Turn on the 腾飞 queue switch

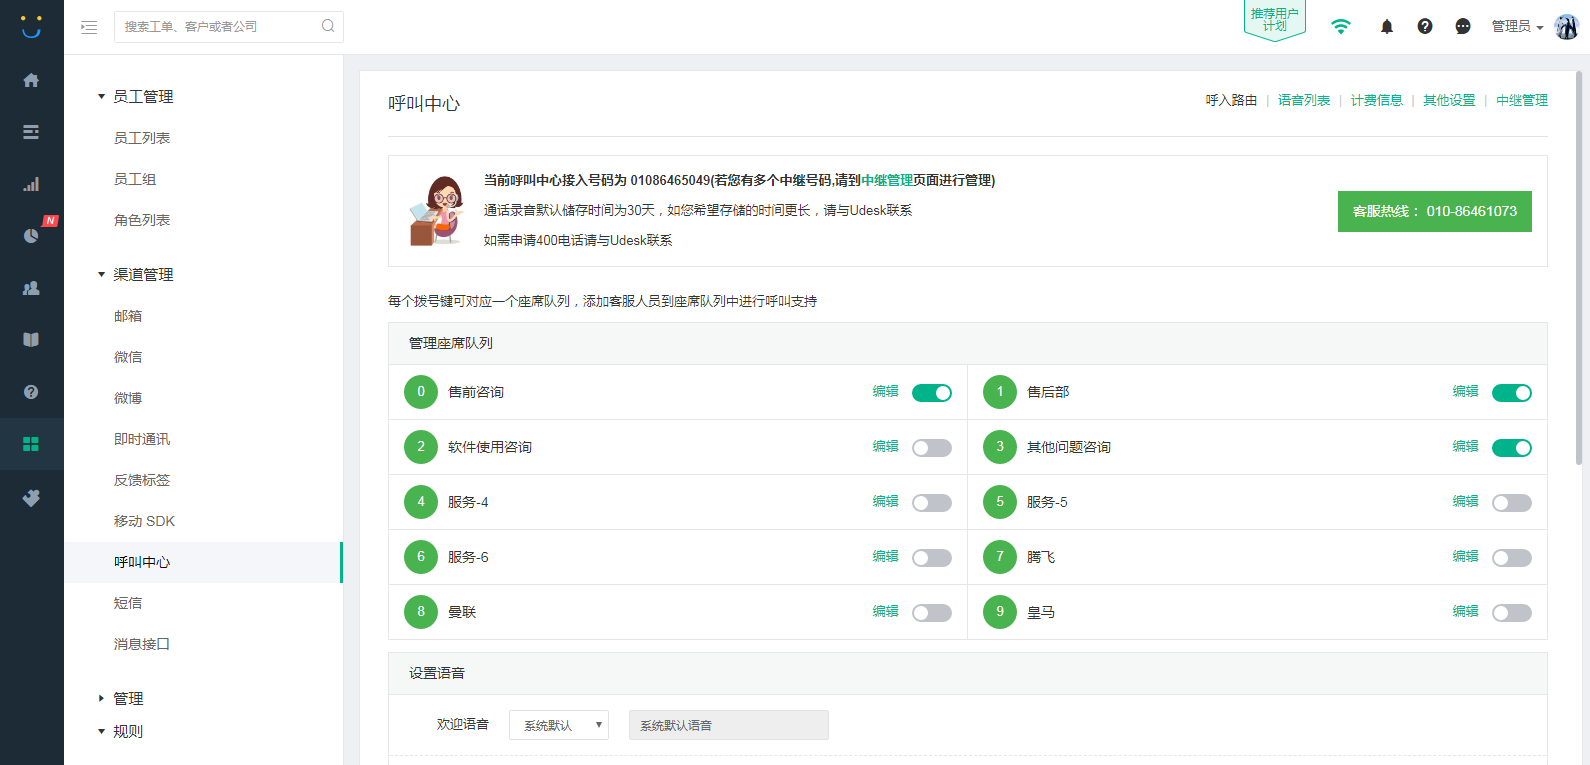pyautogui.click(x=1511, y=558)
